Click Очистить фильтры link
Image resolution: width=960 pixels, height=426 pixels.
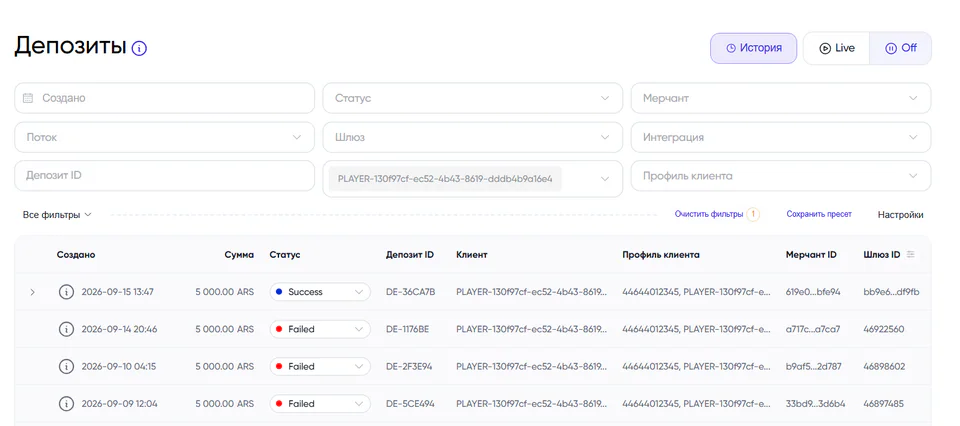tap(709, 214)
